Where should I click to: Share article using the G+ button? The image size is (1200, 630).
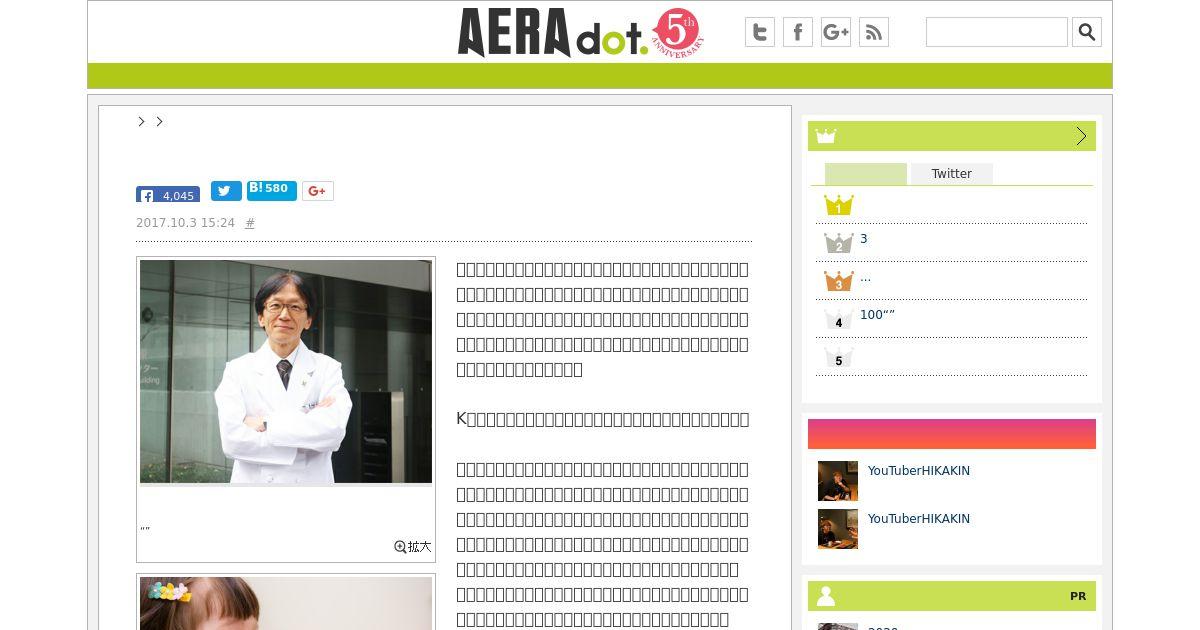point(318,191)
